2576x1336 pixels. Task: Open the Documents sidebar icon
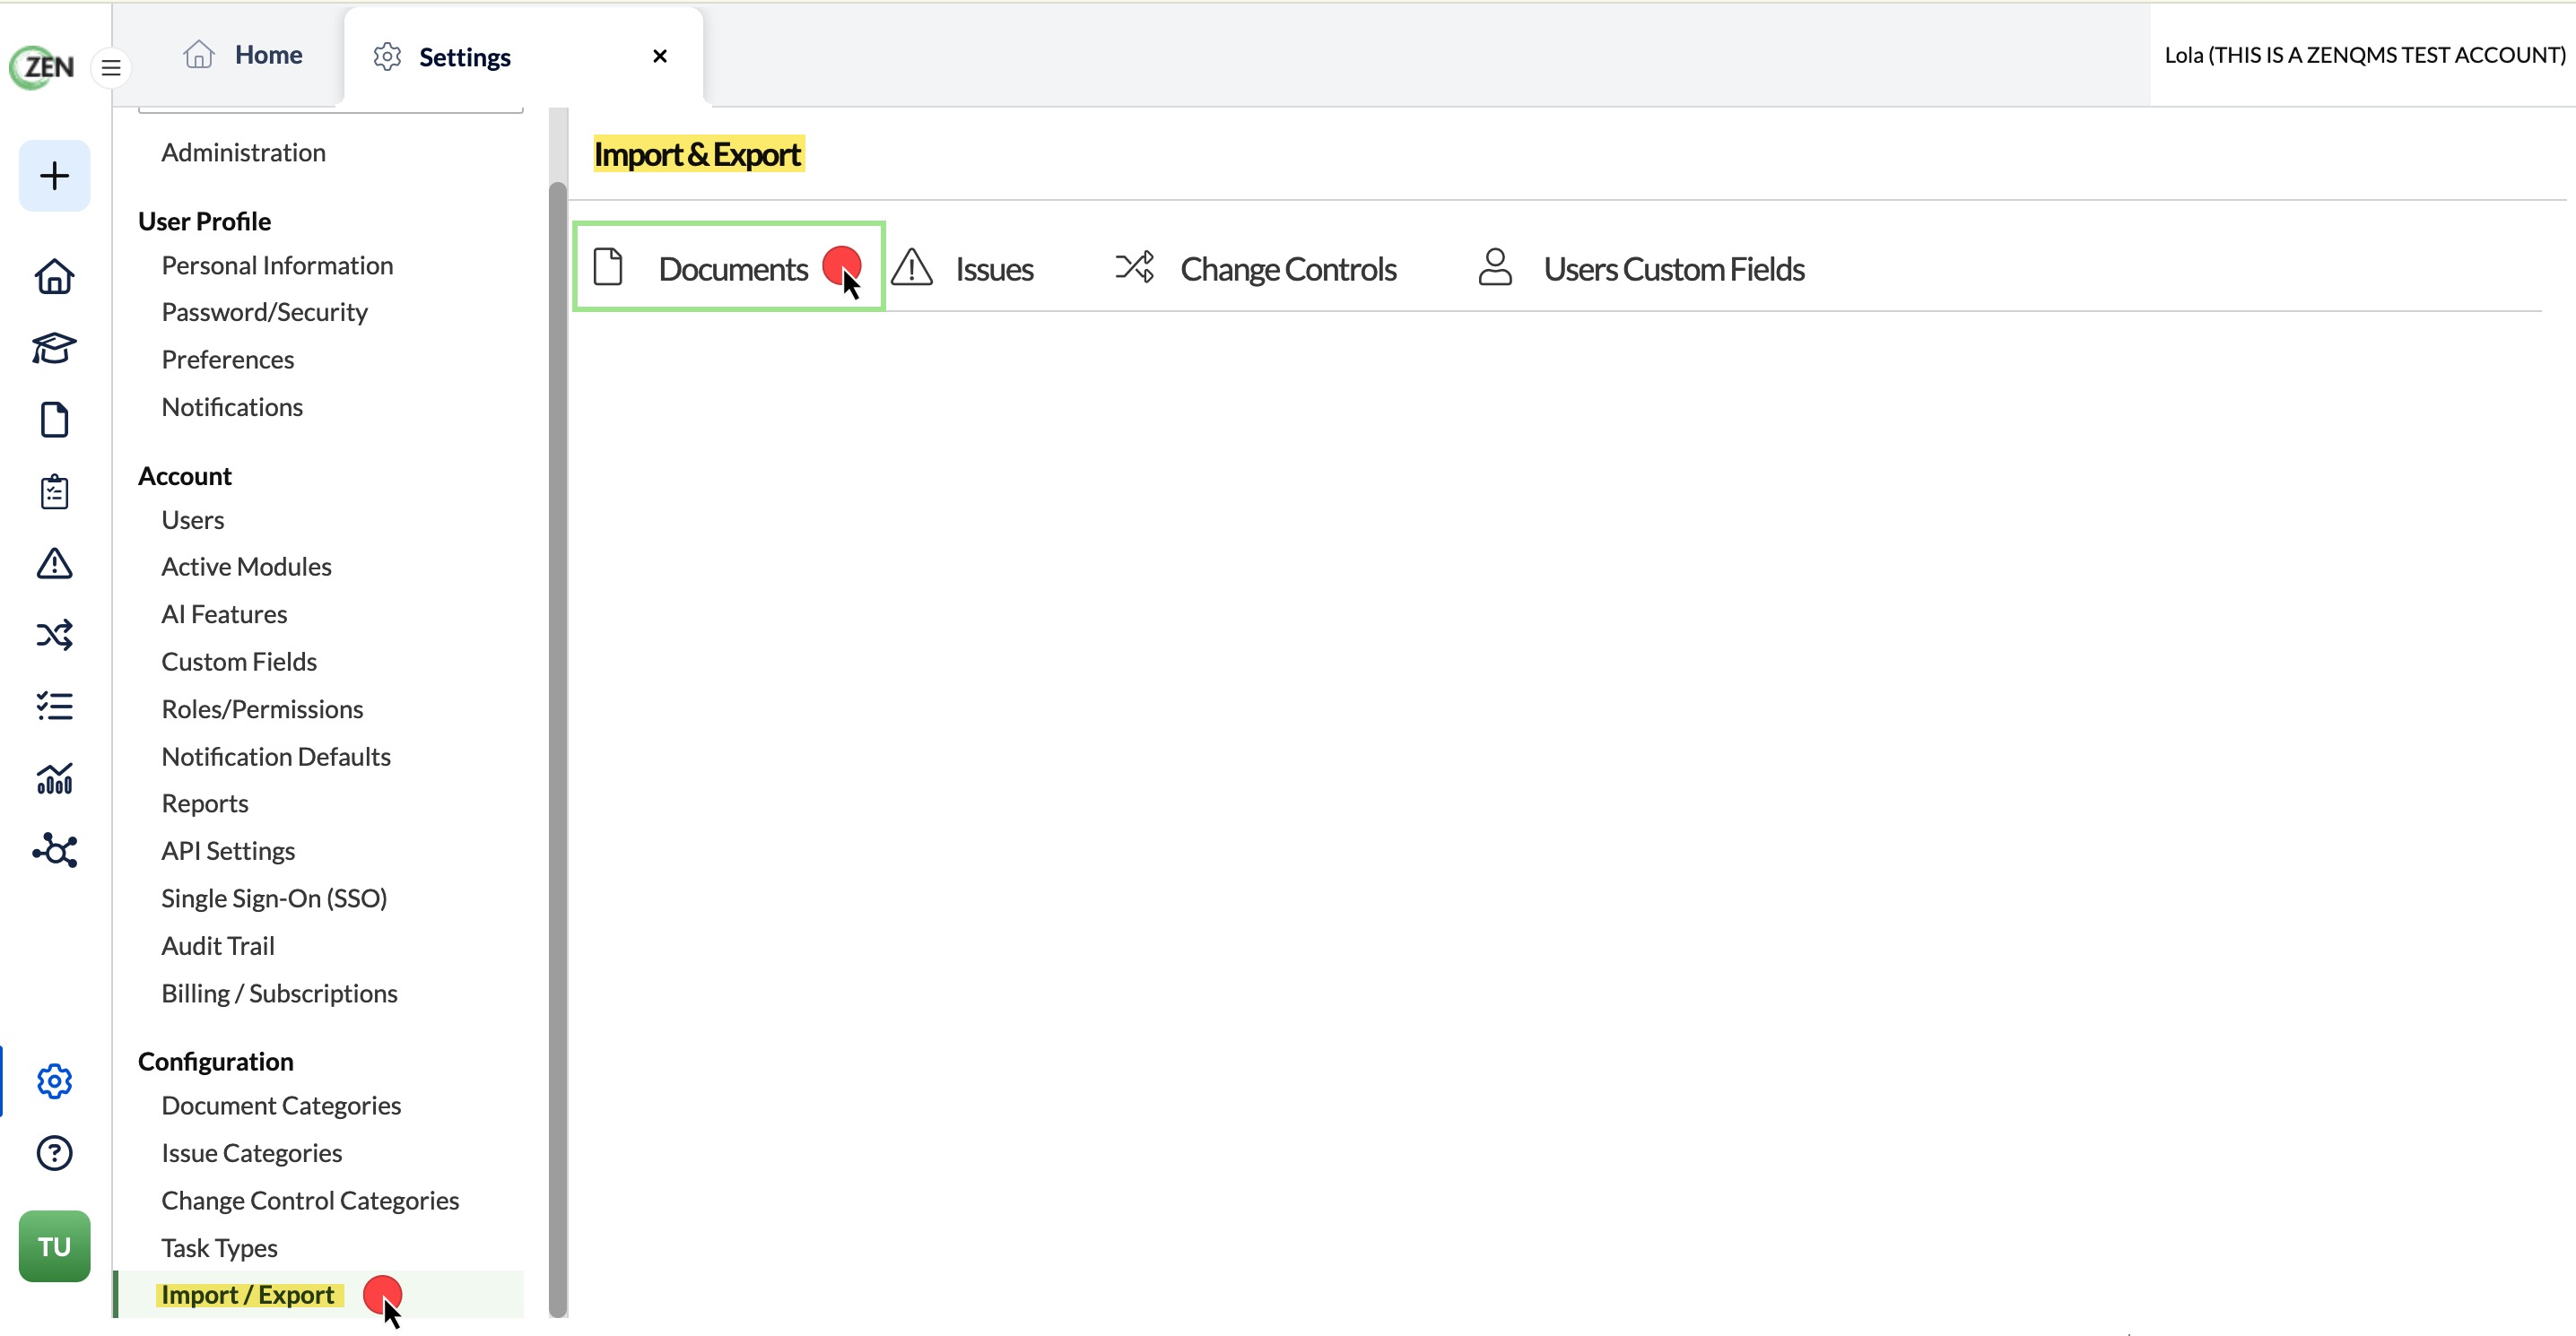click(54, 420)
